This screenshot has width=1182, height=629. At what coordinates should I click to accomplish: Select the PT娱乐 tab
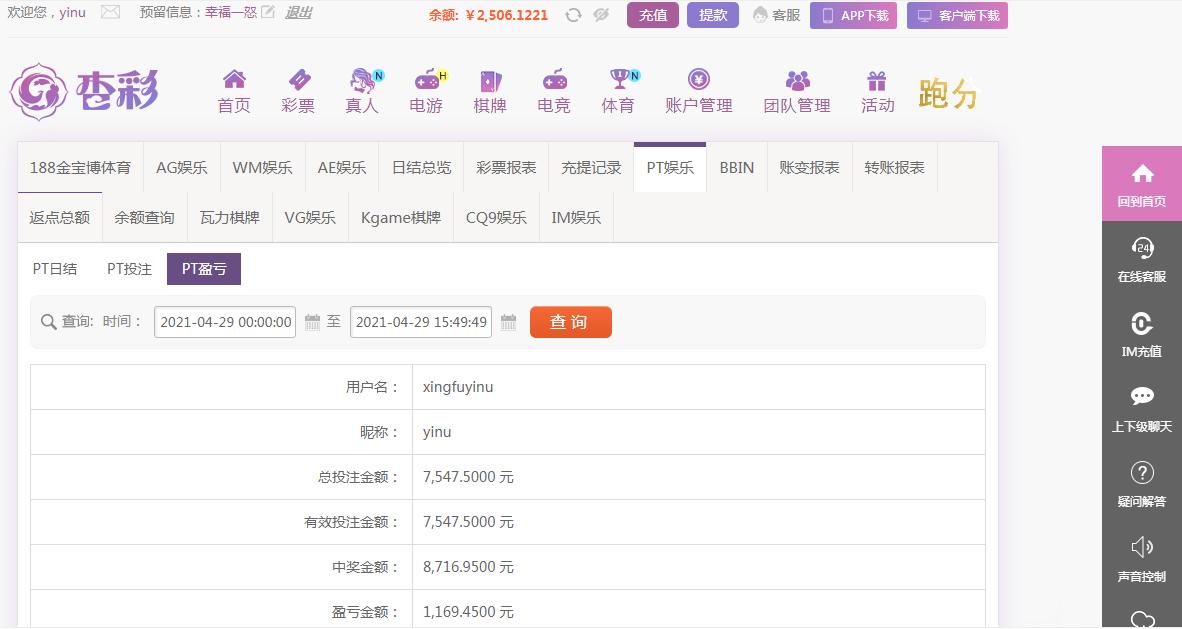coord(670,167)
